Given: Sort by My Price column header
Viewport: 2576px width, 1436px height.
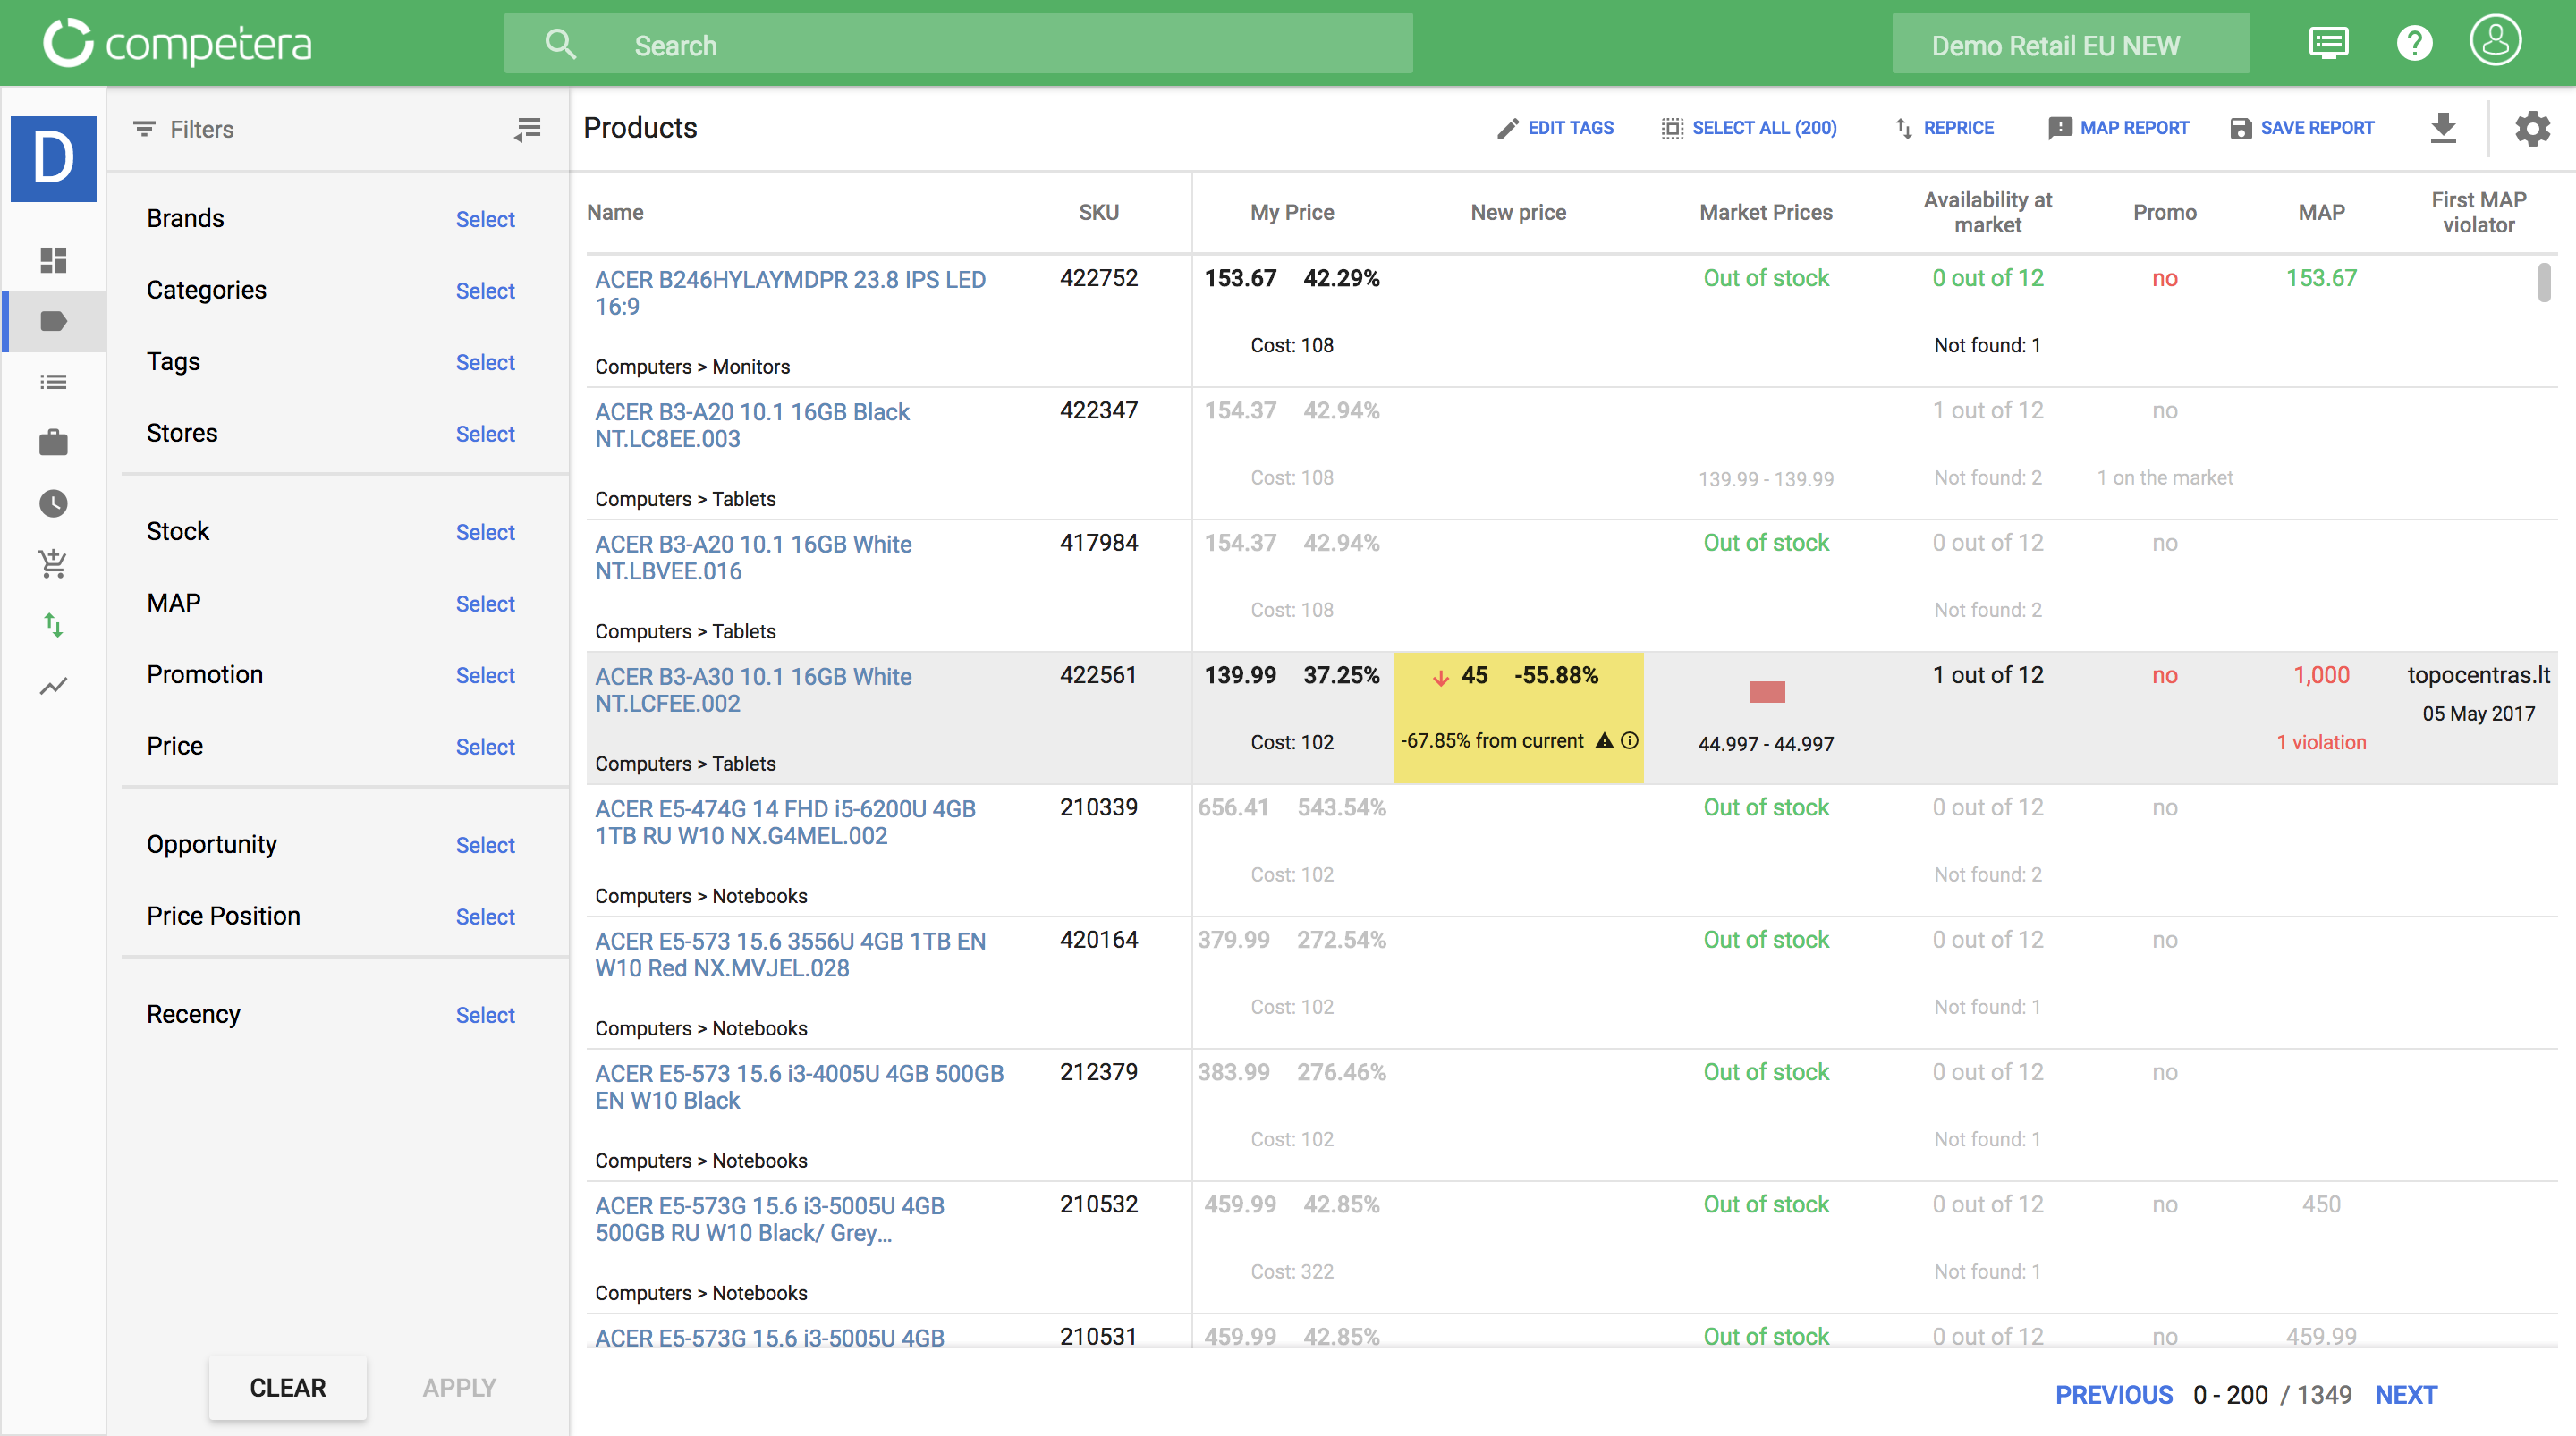Looking at the screenshot, I should 1292,212.
